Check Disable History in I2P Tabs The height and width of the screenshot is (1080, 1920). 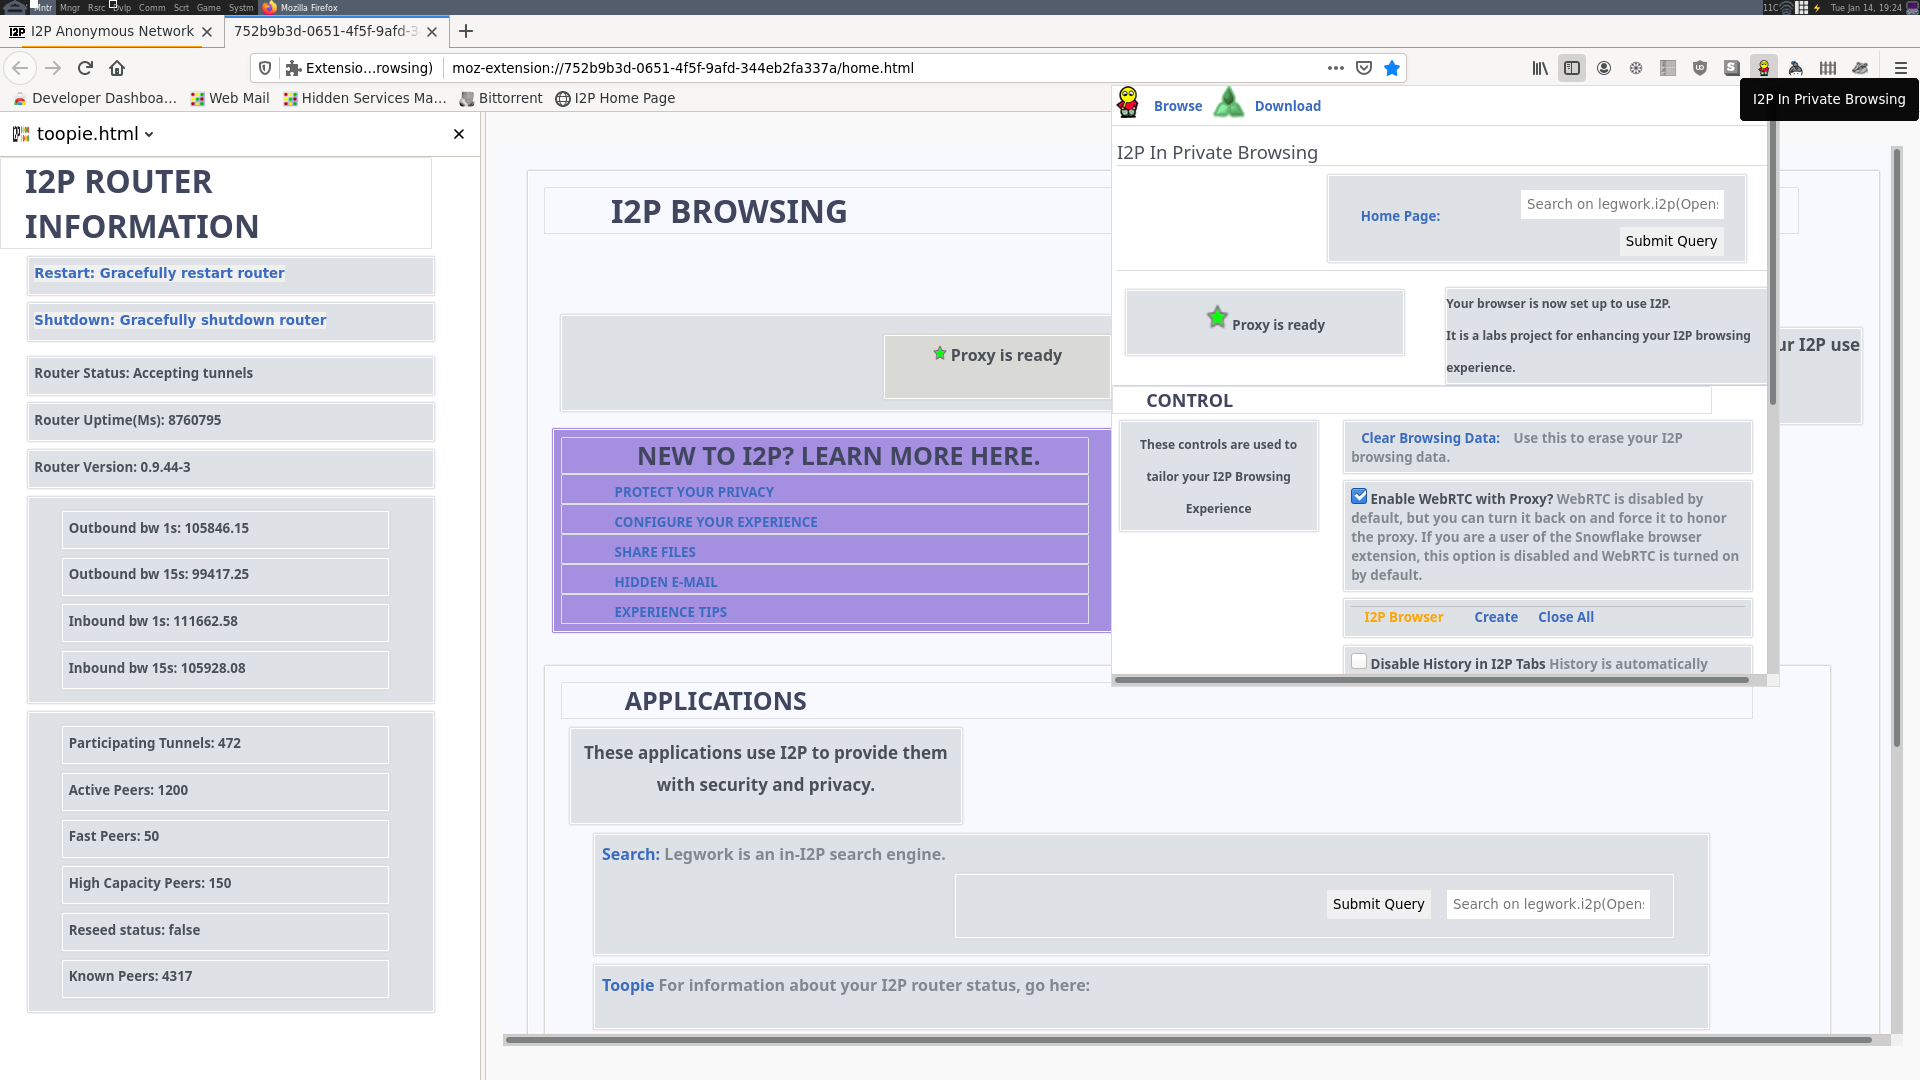pyautogui.click(x=1358, y=661)
